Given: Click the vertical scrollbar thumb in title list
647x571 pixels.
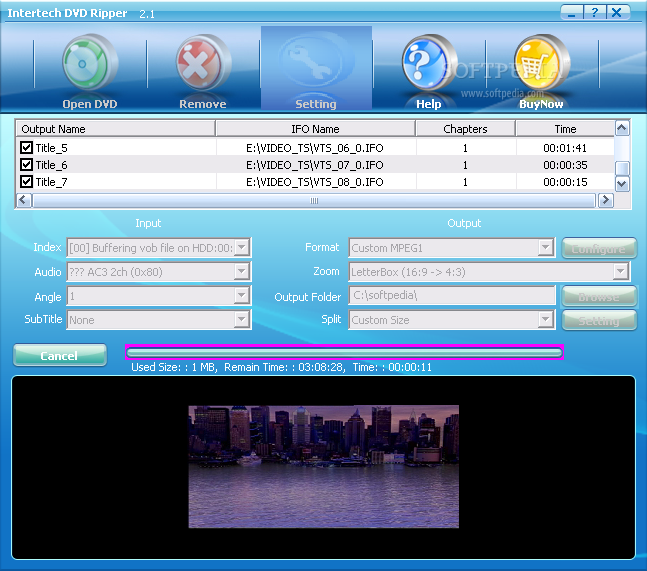Looking at the screenshot, I should point(622,168).
